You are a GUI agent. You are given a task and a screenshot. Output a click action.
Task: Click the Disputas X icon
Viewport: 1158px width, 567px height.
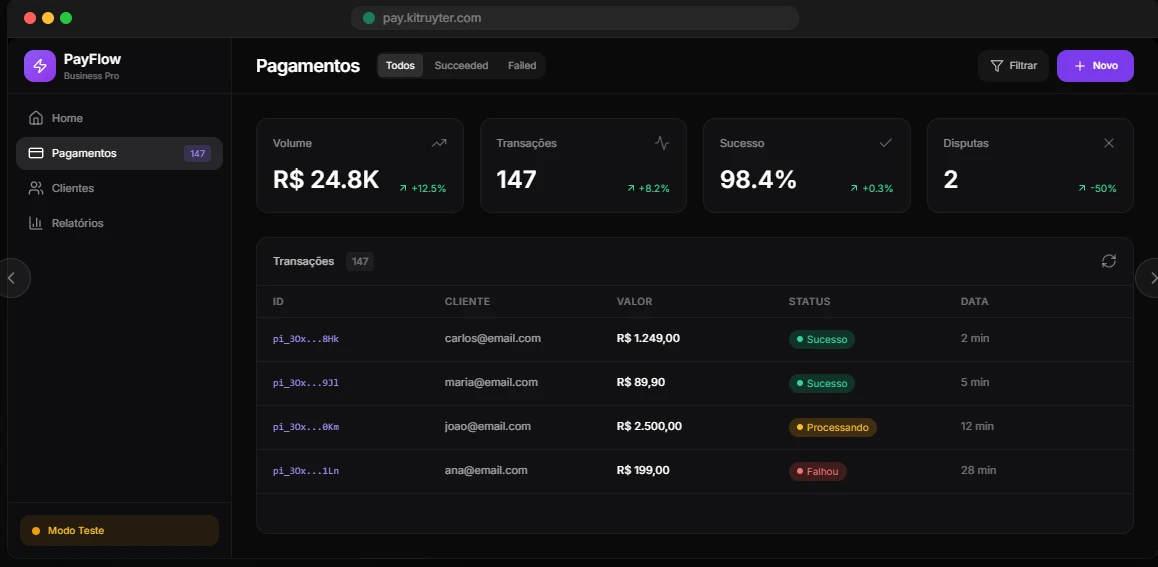coord(1108,143)
